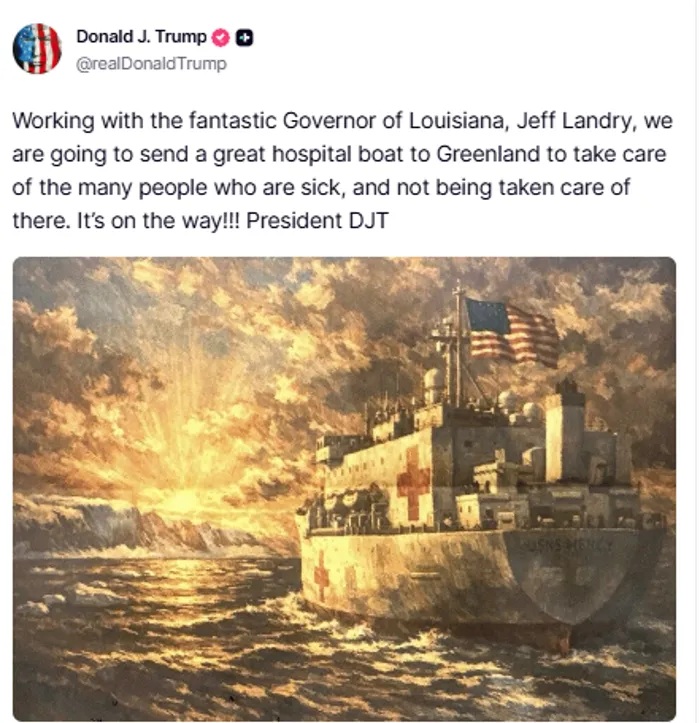
Task: Click the ship's mast in the painting
Action: click(x=457, y=346)
